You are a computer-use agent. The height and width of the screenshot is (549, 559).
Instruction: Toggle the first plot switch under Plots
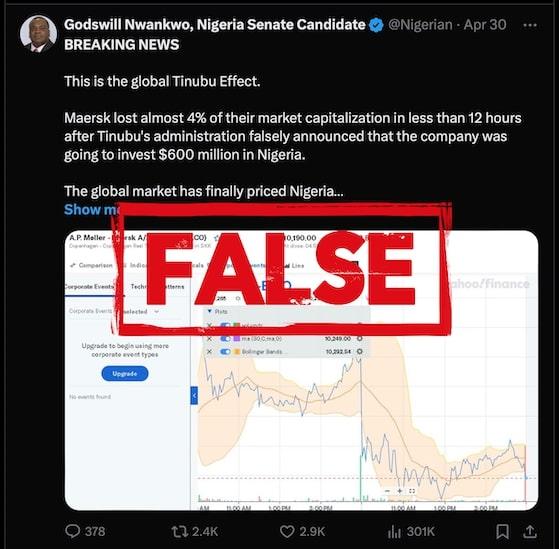(x=225, y=325)
